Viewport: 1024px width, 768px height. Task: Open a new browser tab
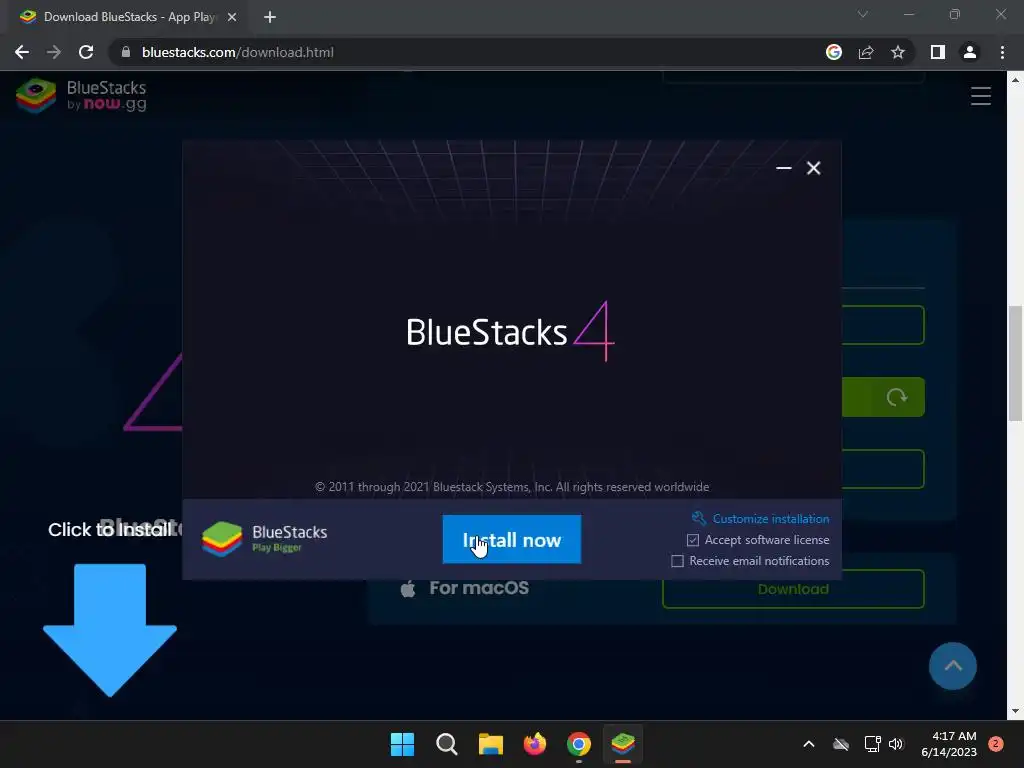click(270, 17)
